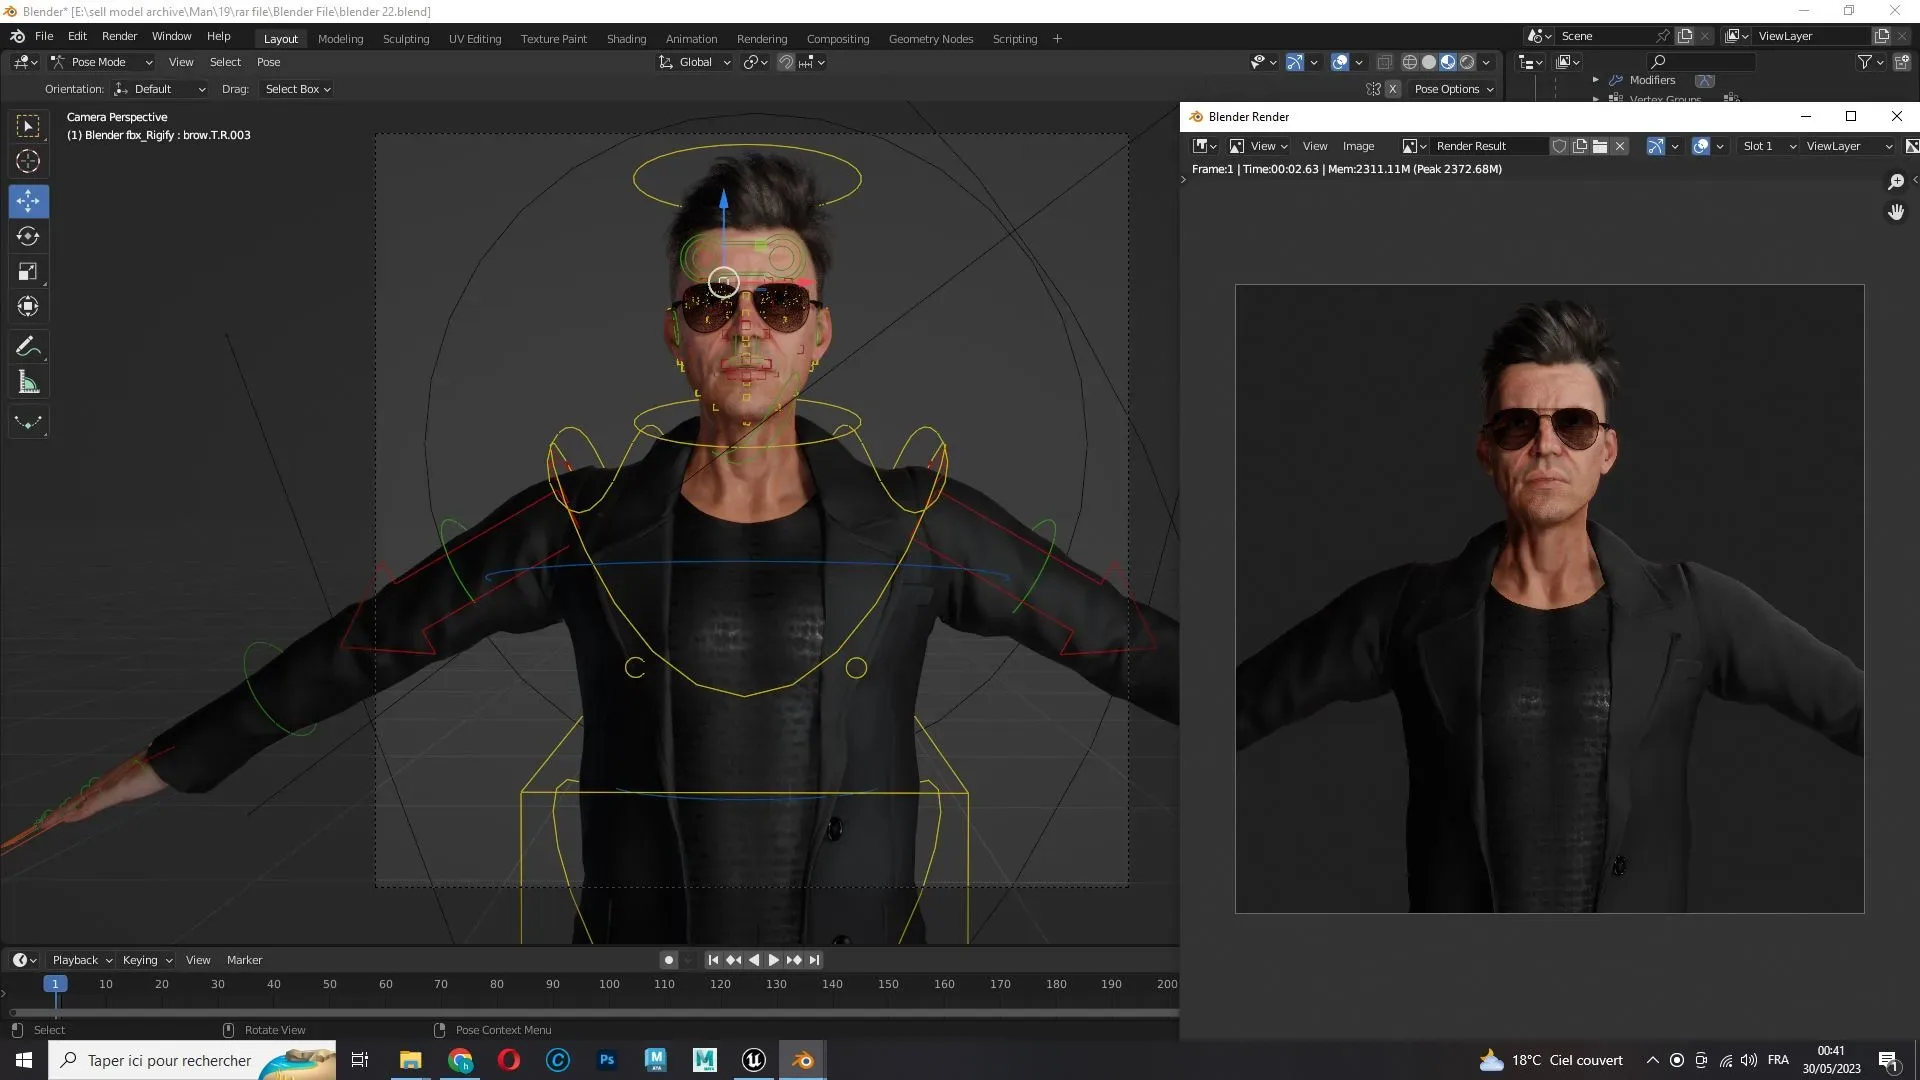The width and height of the screenshot is (1920, 1080).
Task: Toggle viewport gizmos visibility button
Action: (1294, 62)
